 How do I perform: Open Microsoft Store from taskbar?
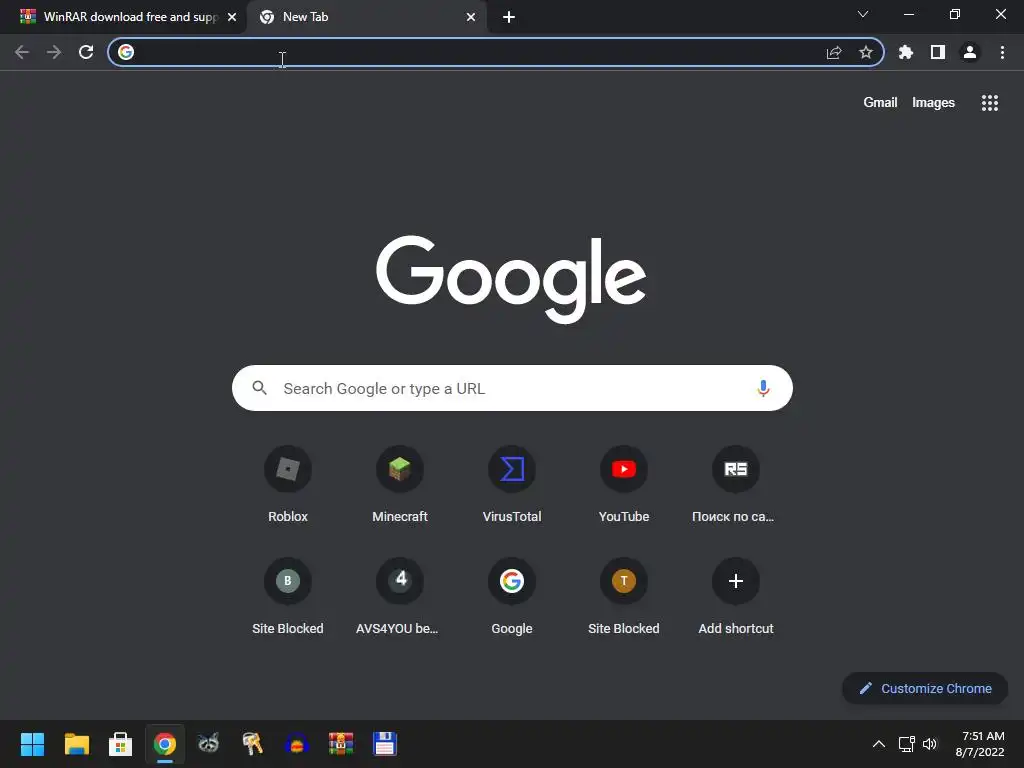click(120, 744)
